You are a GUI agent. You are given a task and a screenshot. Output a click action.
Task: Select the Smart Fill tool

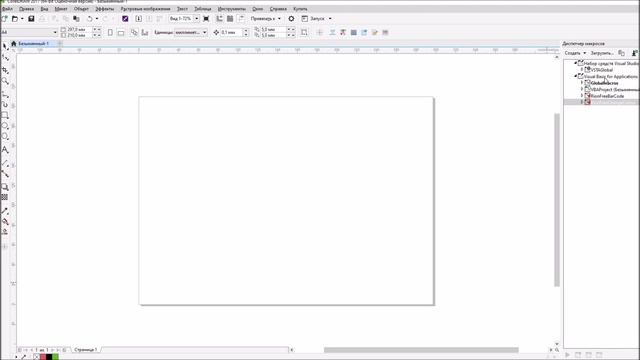[5, 232]
